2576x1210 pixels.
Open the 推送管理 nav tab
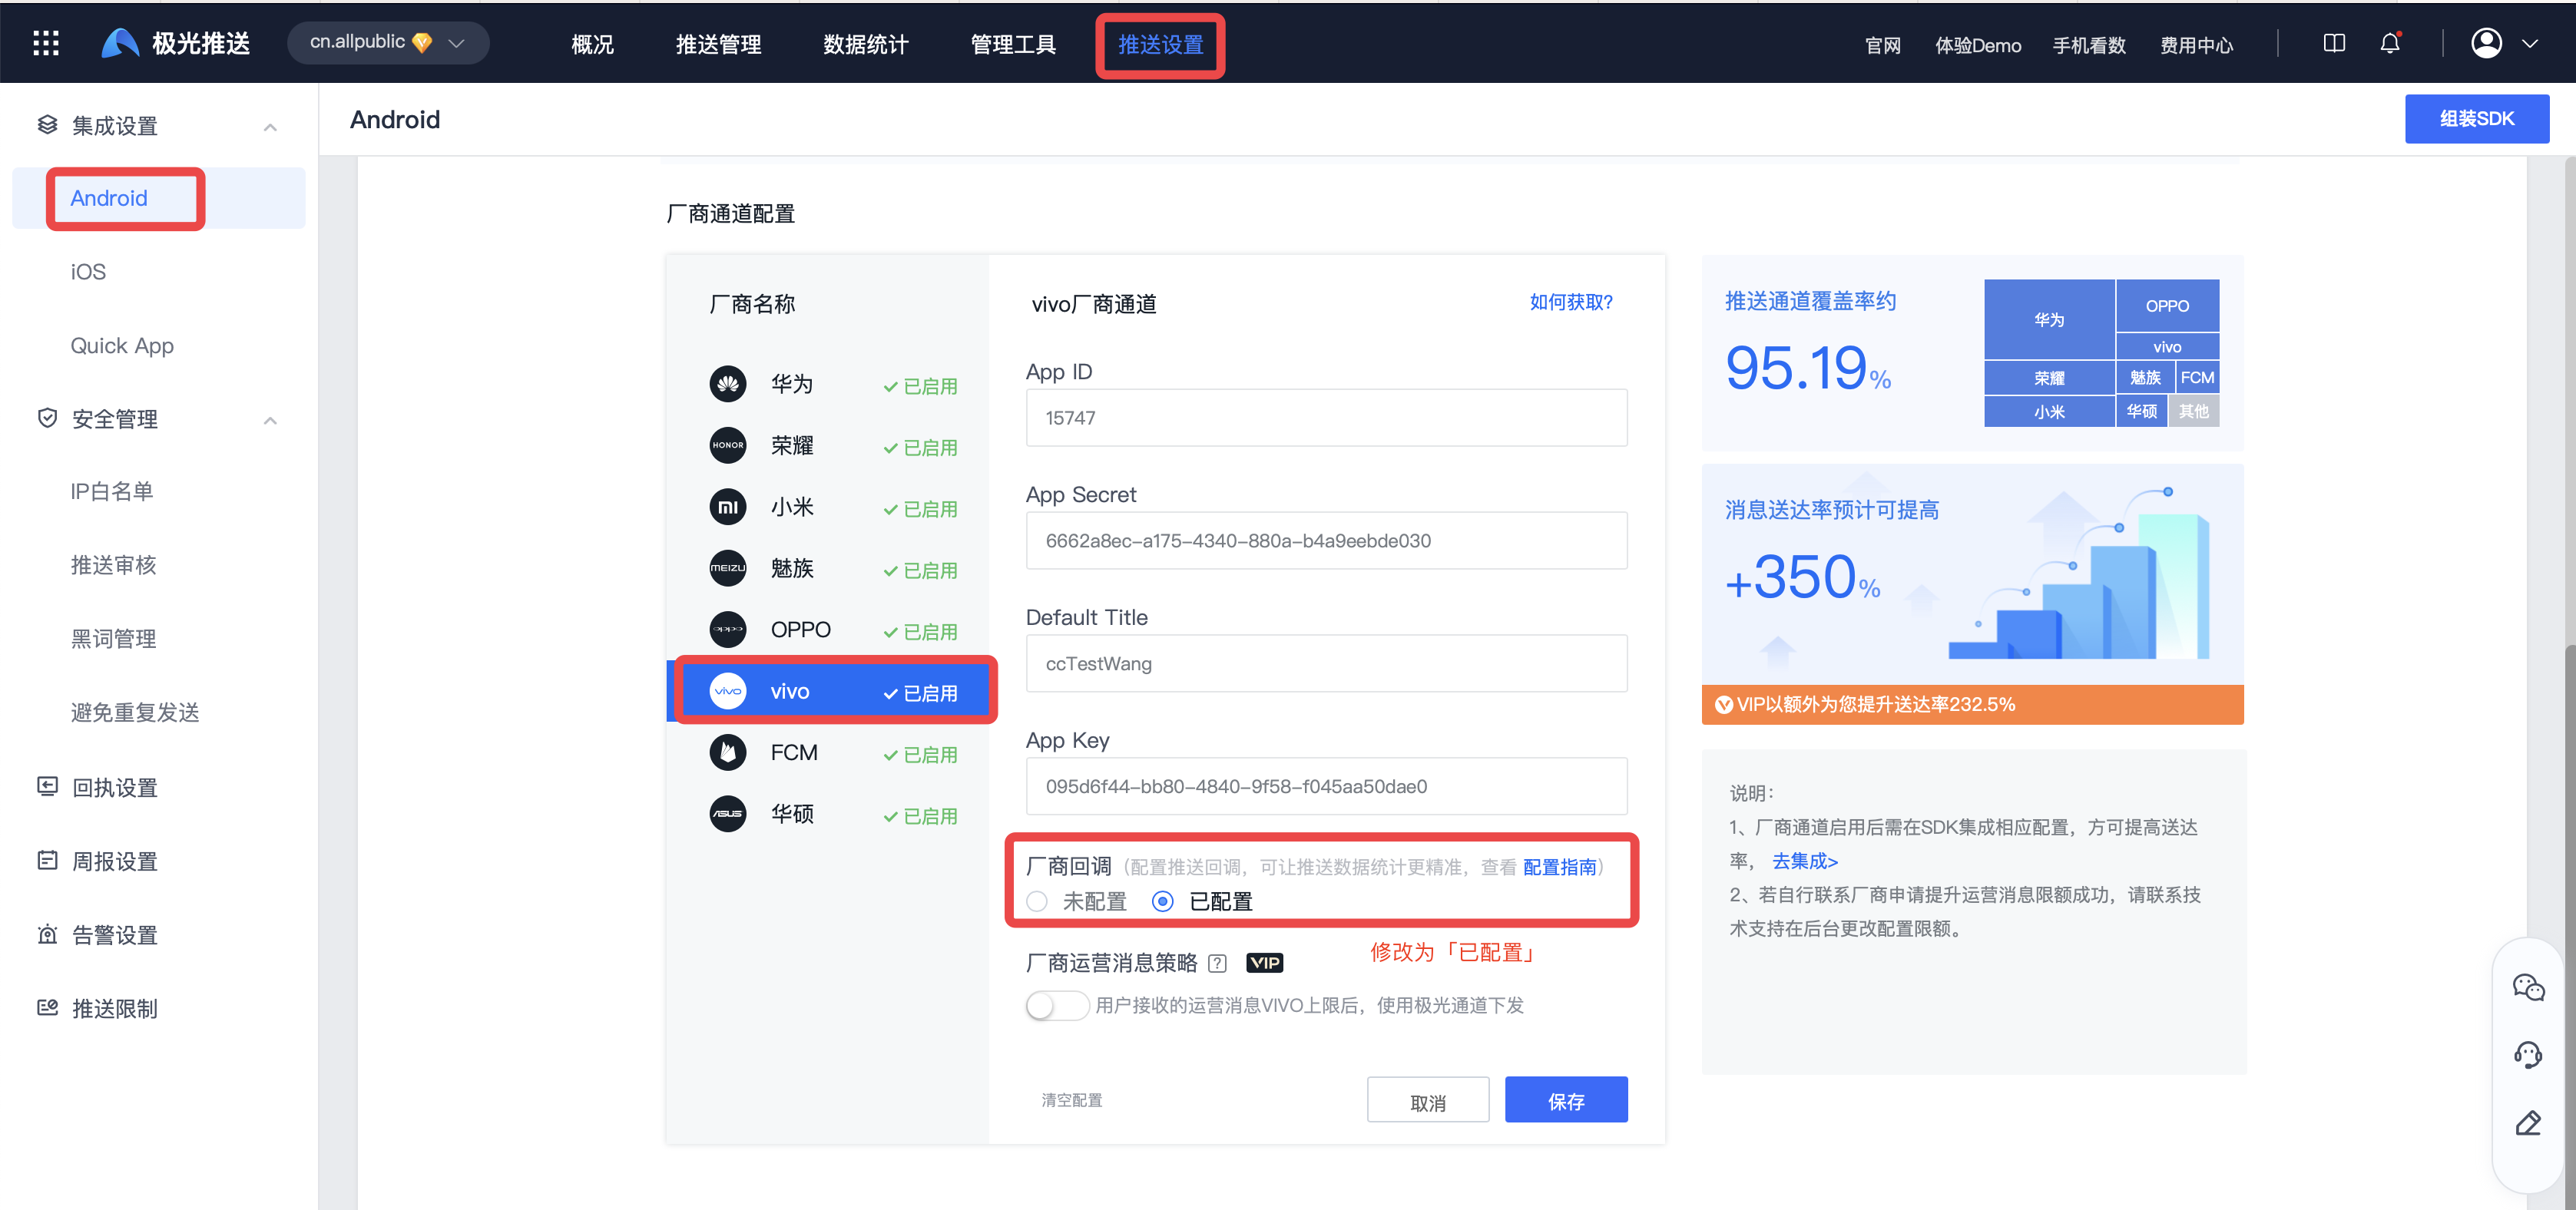pyautogui.click(x=718, y=44)
